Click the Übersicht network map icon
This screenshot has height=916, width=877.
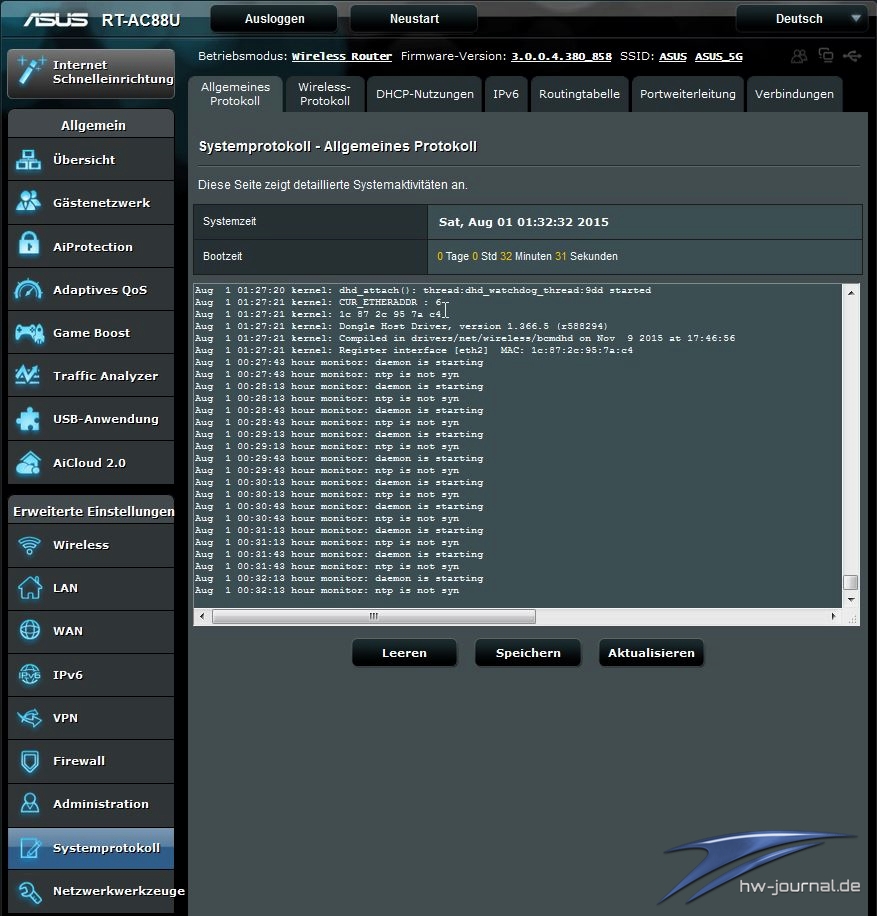tap(29, 159)
